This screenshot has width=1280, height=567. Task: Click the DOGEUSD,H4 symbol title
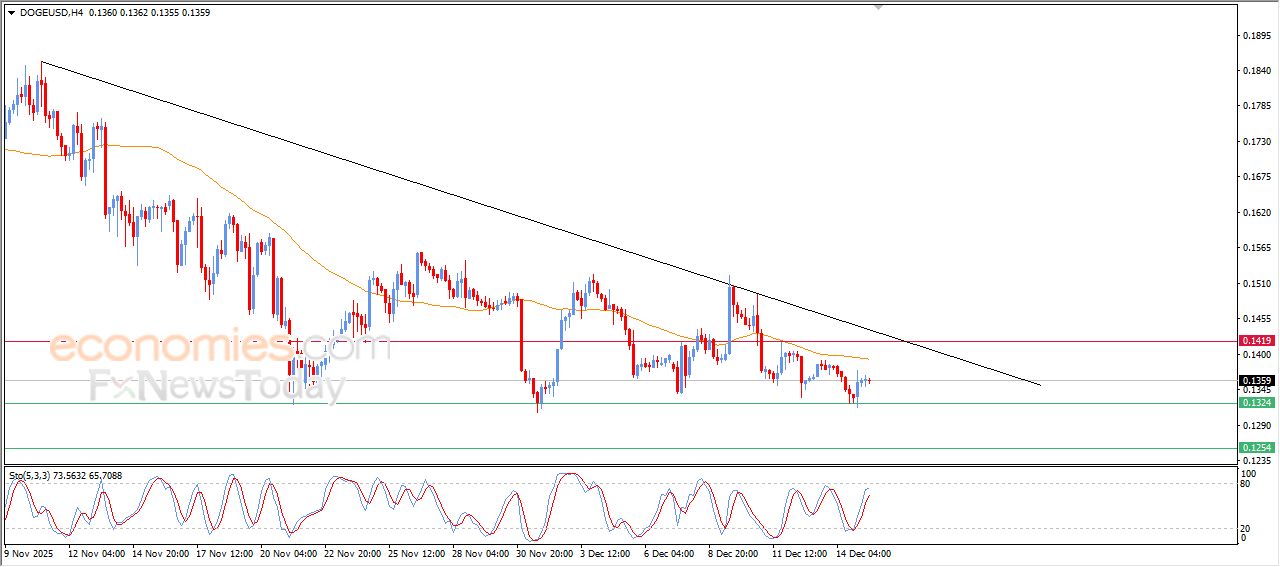pos(51,13)
